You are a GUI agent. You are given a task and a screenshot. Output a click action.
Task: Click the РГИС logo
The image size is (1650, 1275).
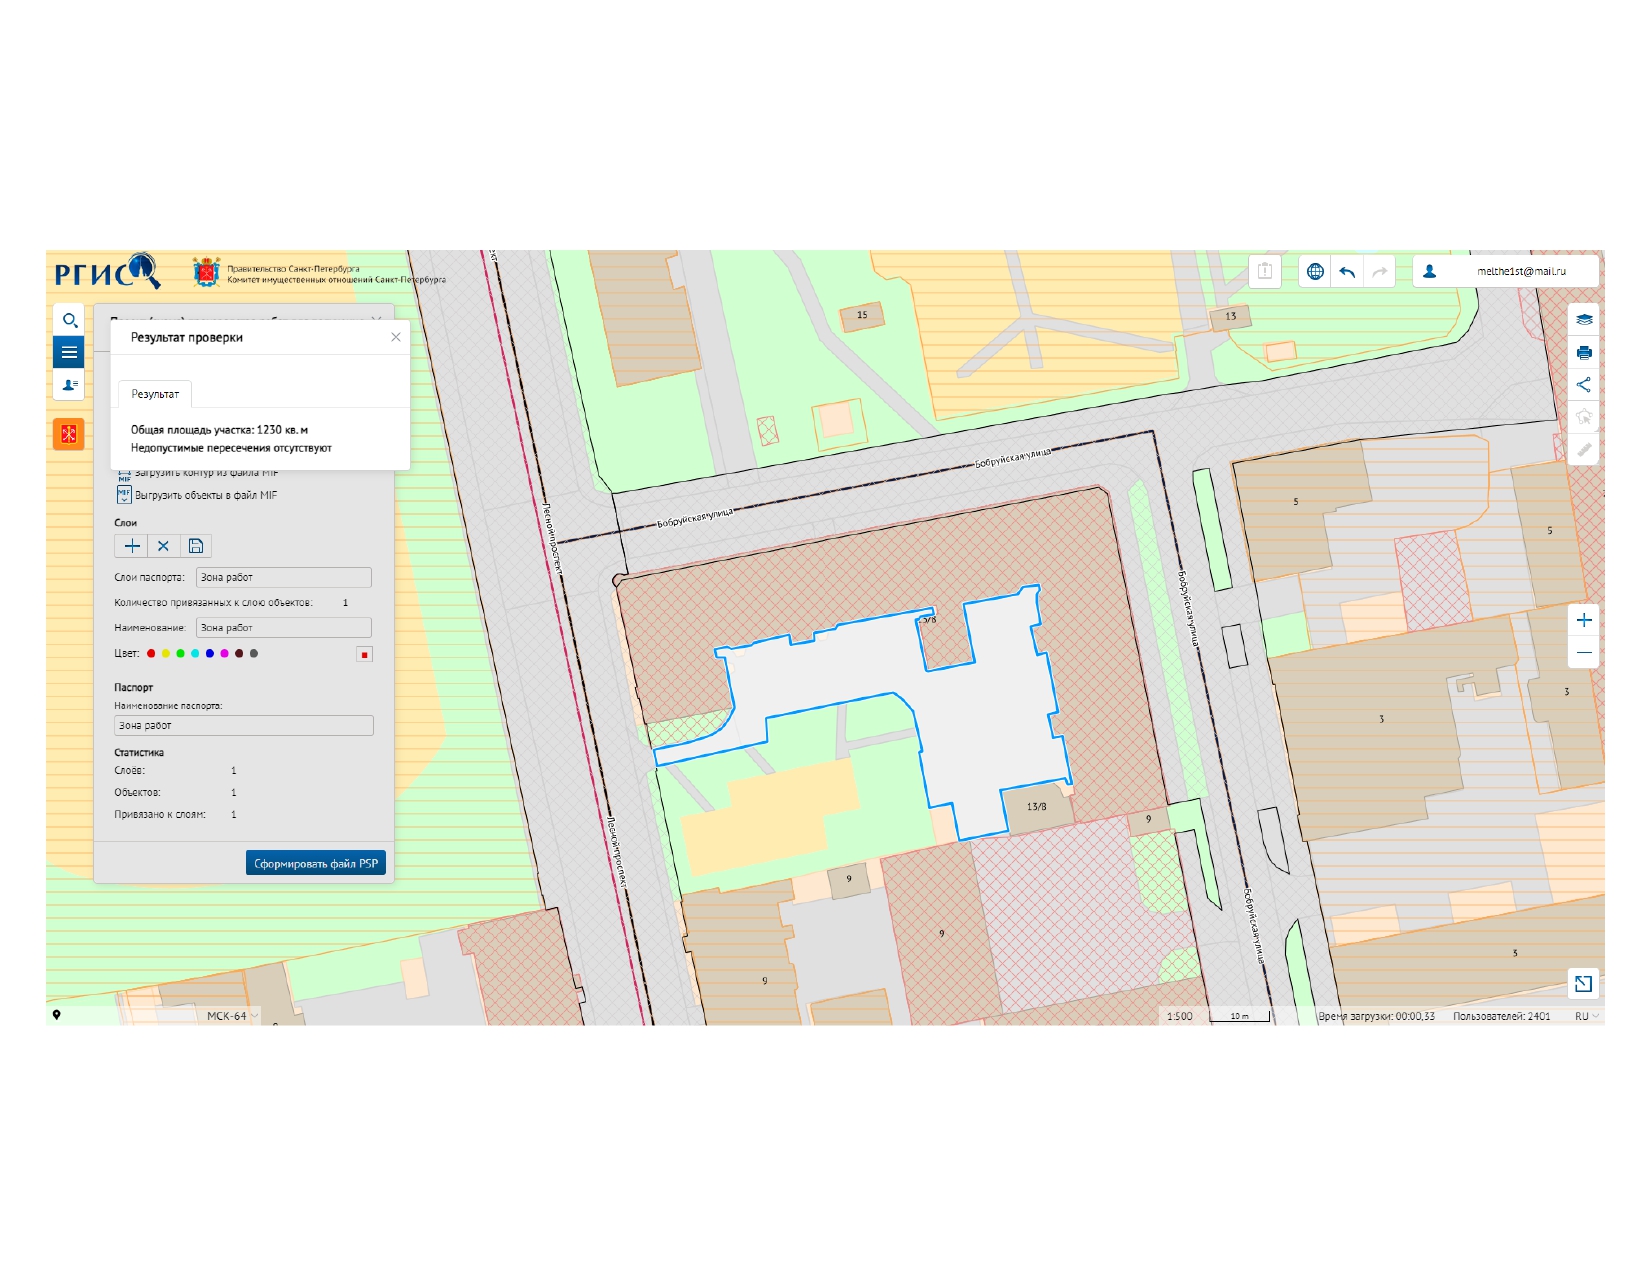tap(107, 271)
